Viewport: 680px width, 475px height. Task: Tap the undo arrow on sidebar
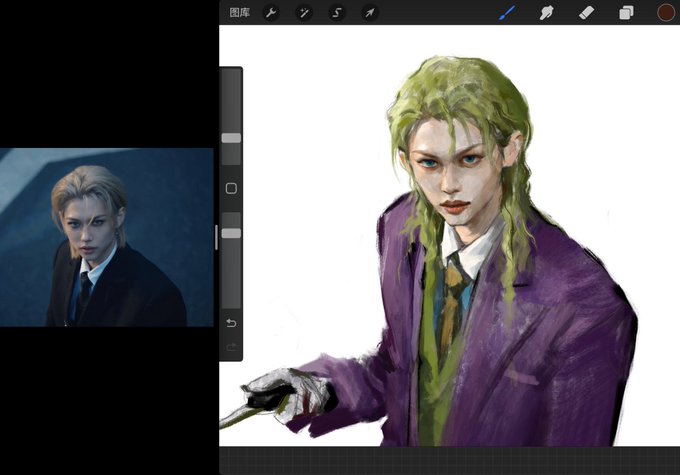click(x=231, y=323)
